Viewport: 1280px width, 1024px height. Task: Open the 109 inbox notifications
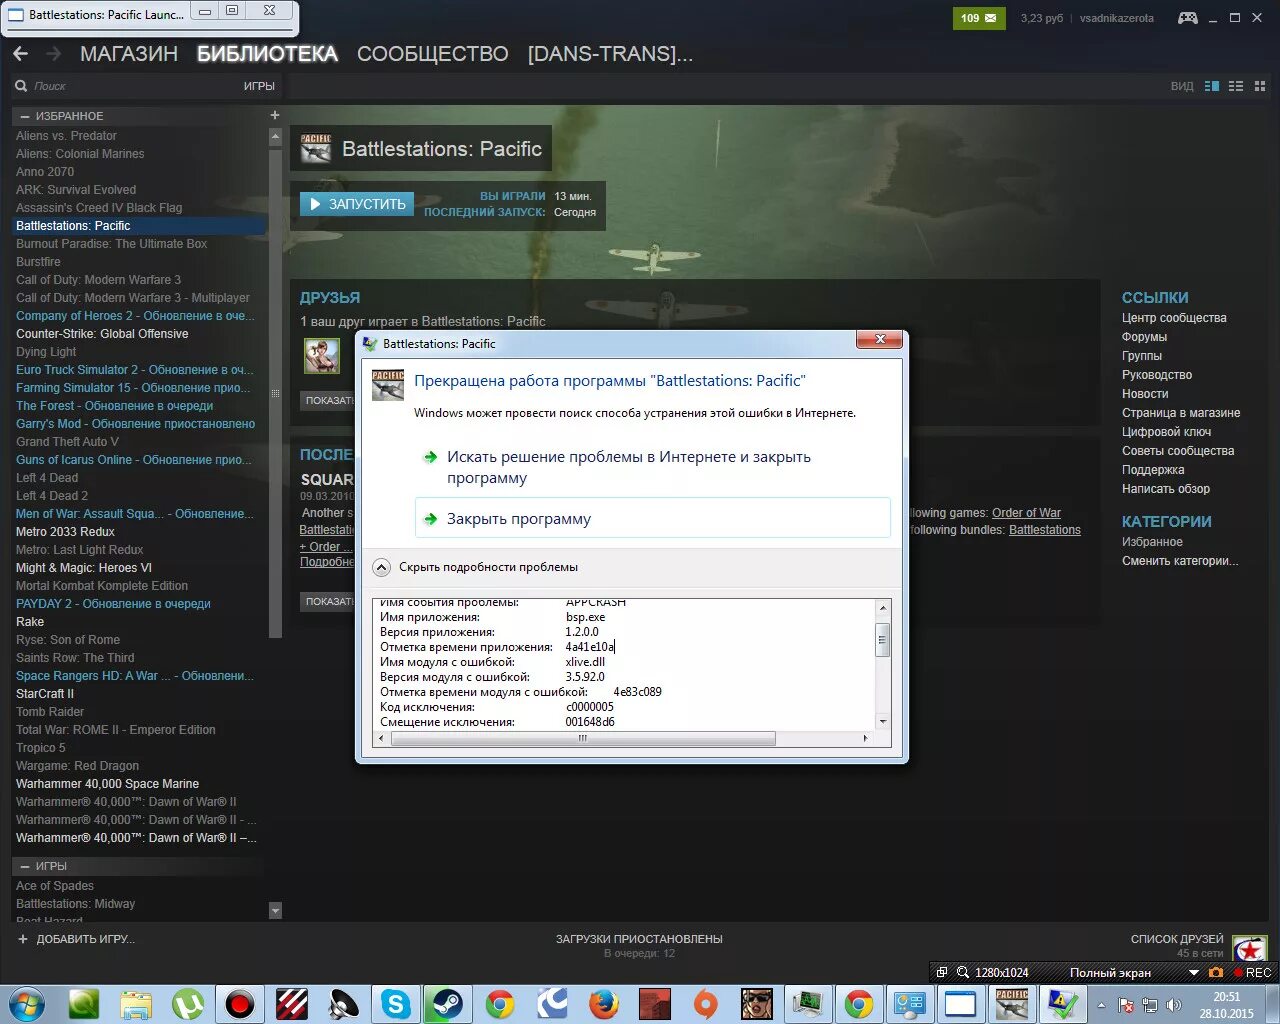(x=979, y=18)
